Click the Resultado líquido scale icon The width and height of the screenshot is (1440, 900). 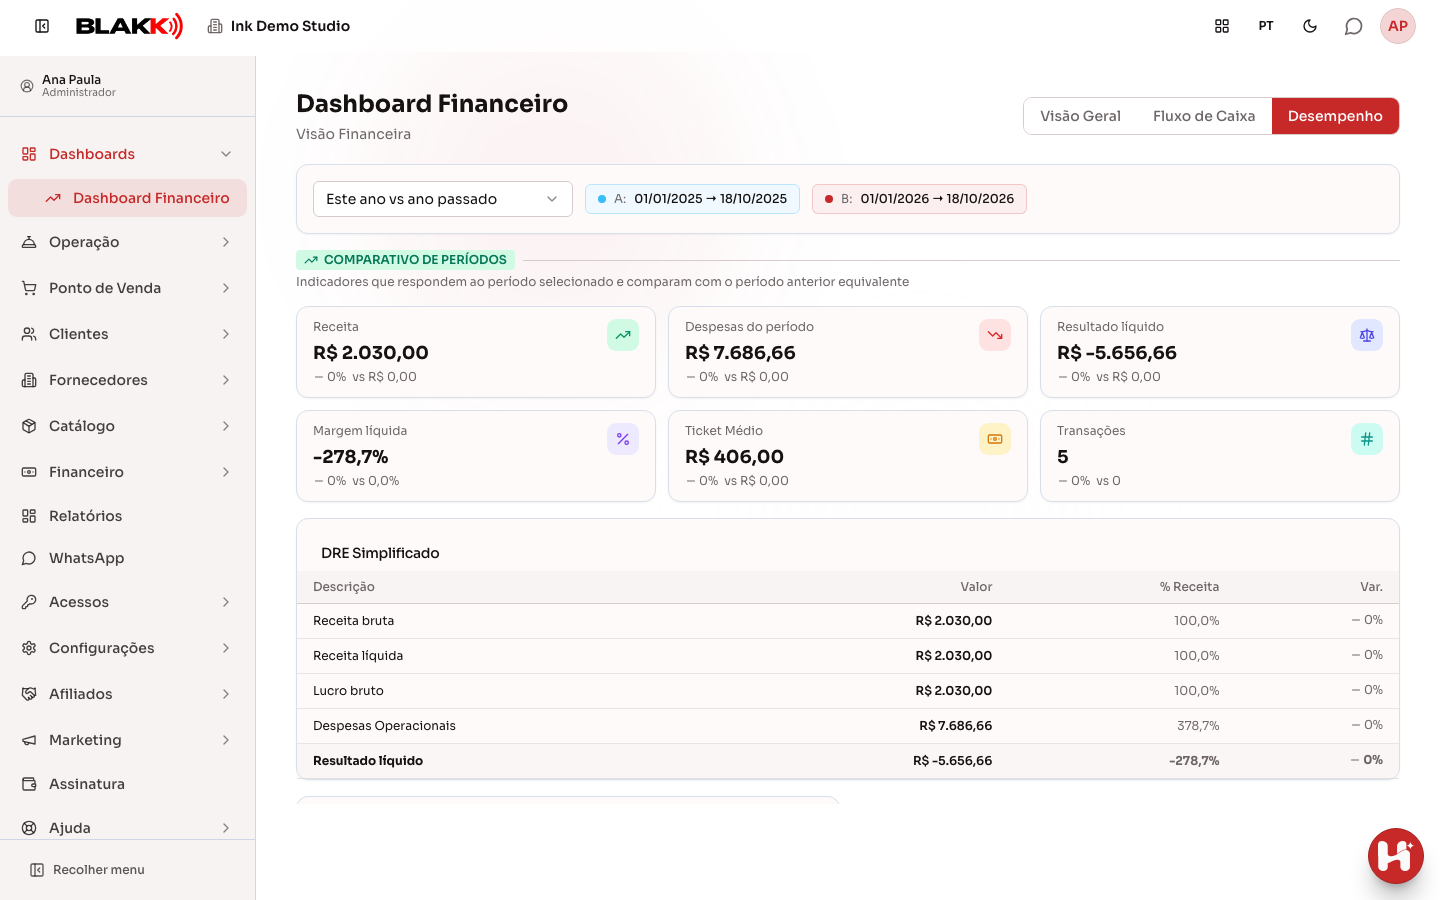click(x=1367, y=335)
